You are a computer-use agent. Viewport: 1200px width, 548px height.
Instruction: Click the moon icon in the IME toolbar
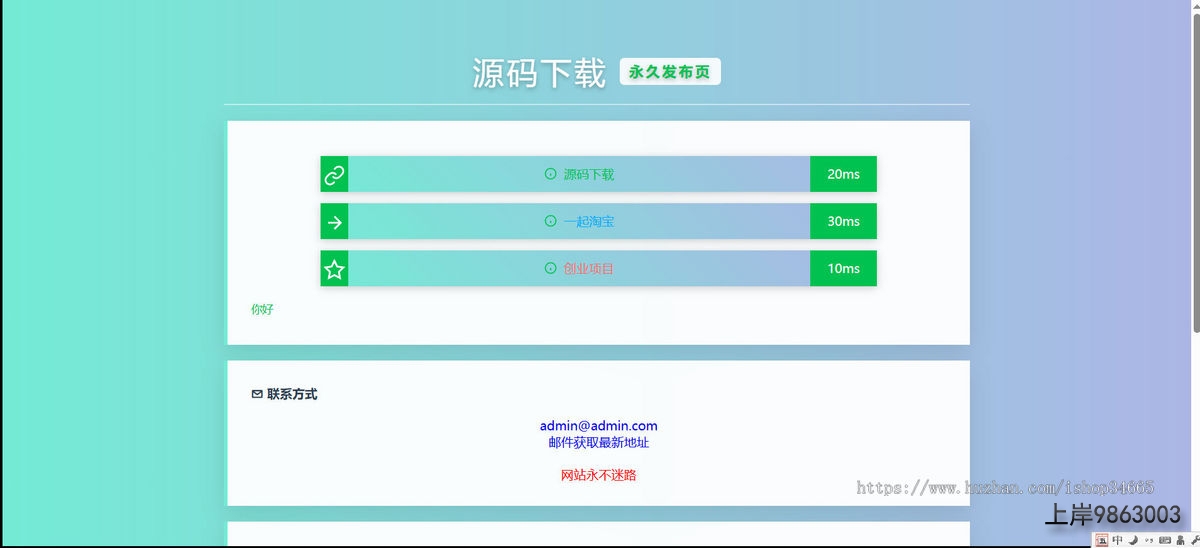tap(1133, 540)
